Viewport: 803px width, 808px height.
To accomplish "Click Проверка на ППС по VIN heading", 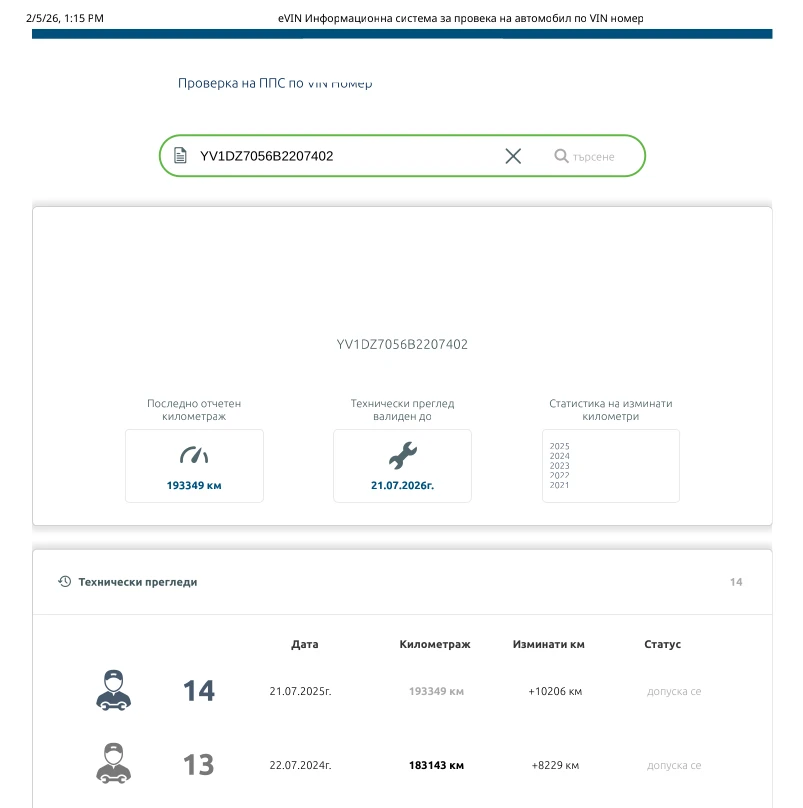I will [x=275, y=84].
